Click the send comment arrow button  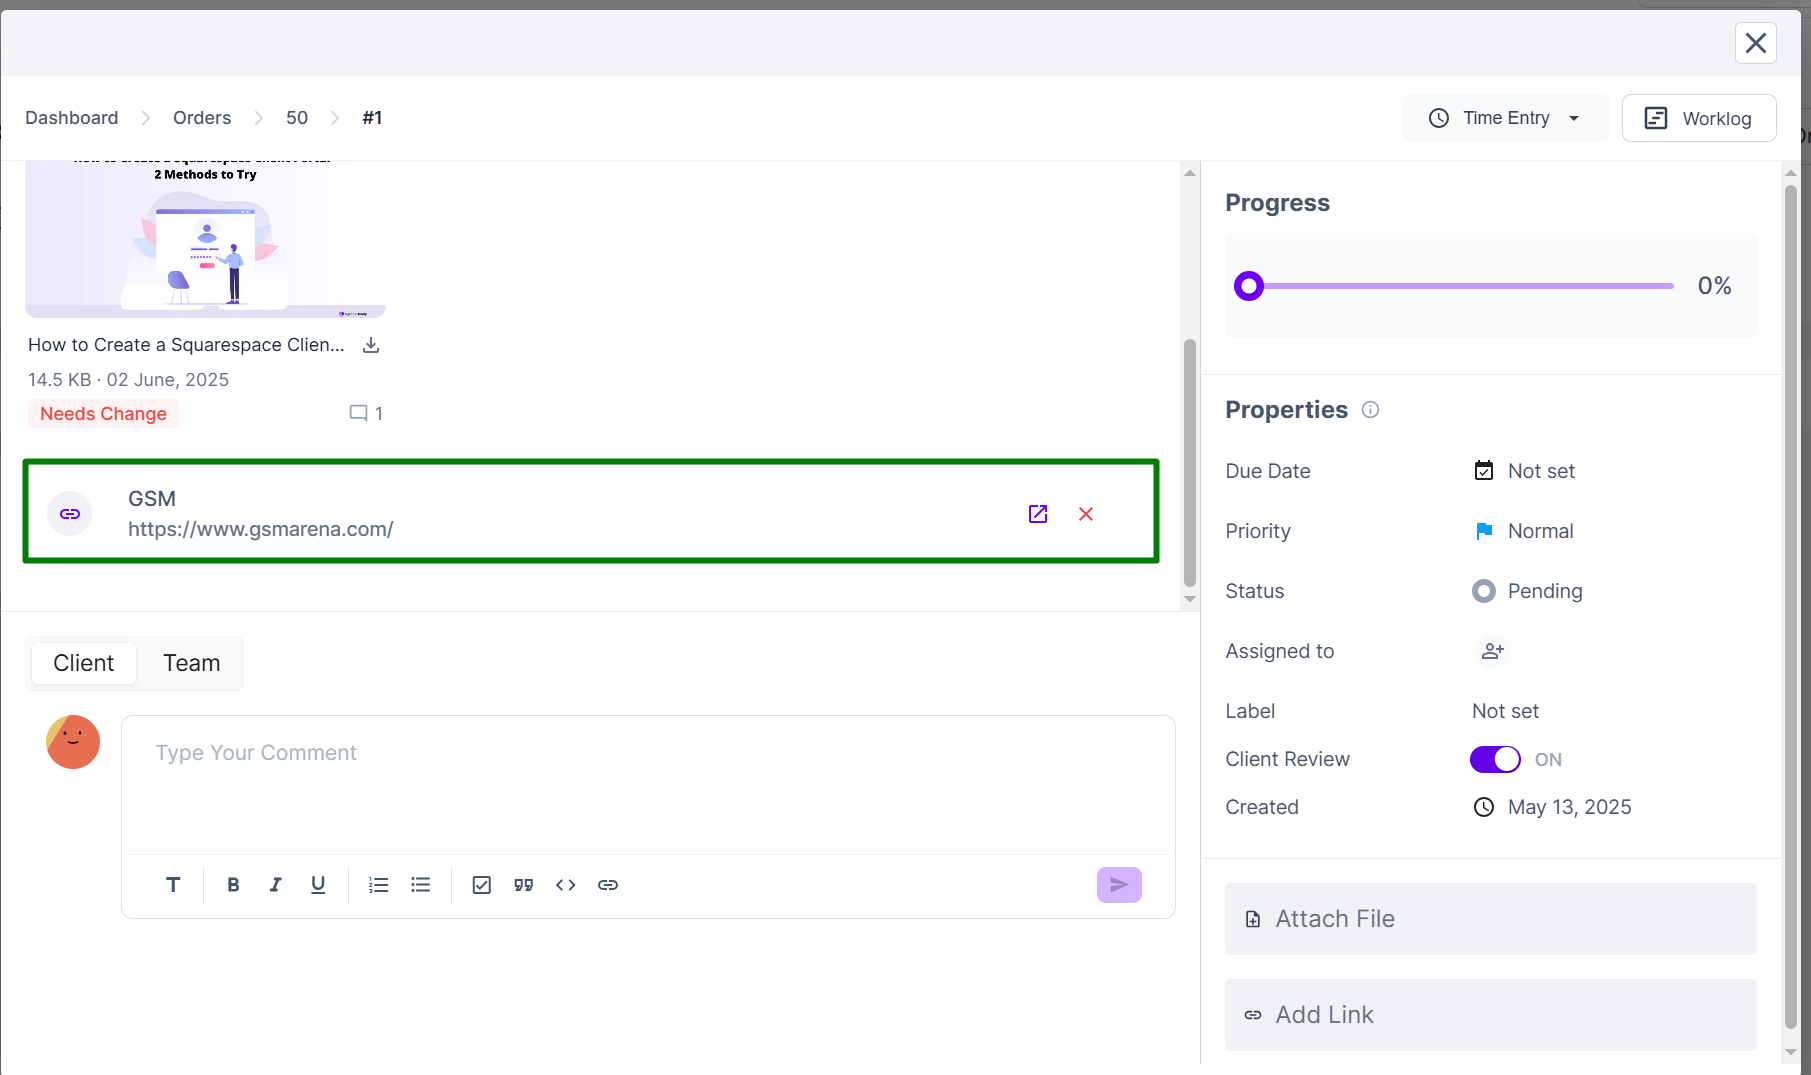click(x=1119, y=885)
